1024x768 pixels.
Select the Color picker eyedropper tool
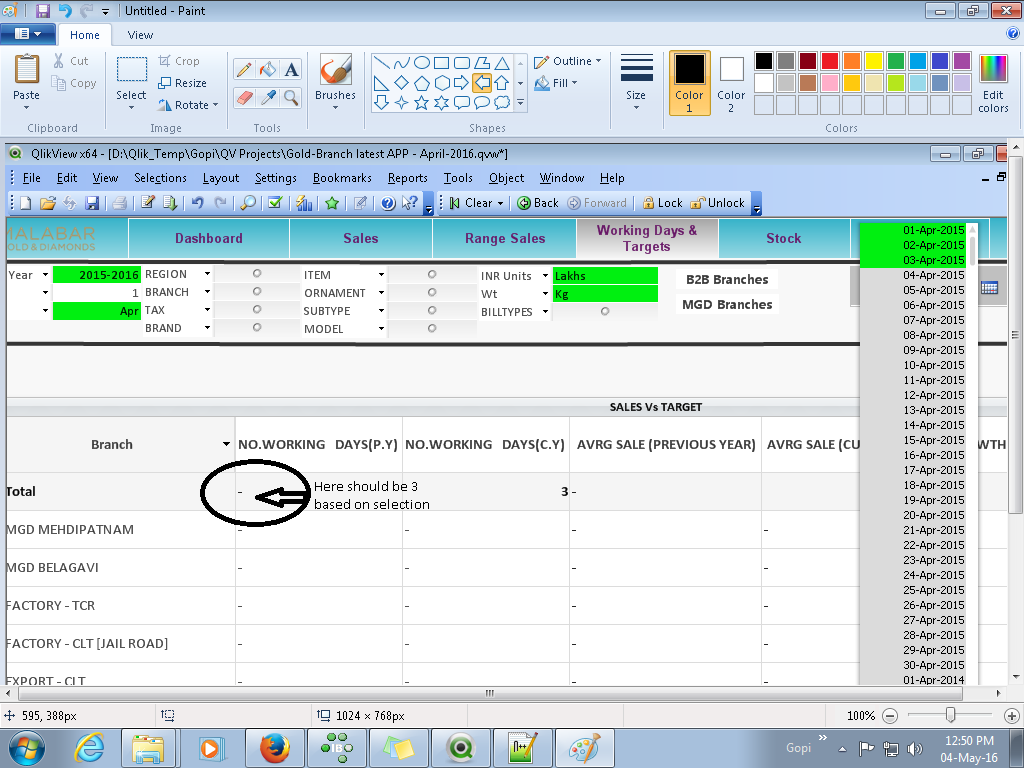click(x=268, y=97)
